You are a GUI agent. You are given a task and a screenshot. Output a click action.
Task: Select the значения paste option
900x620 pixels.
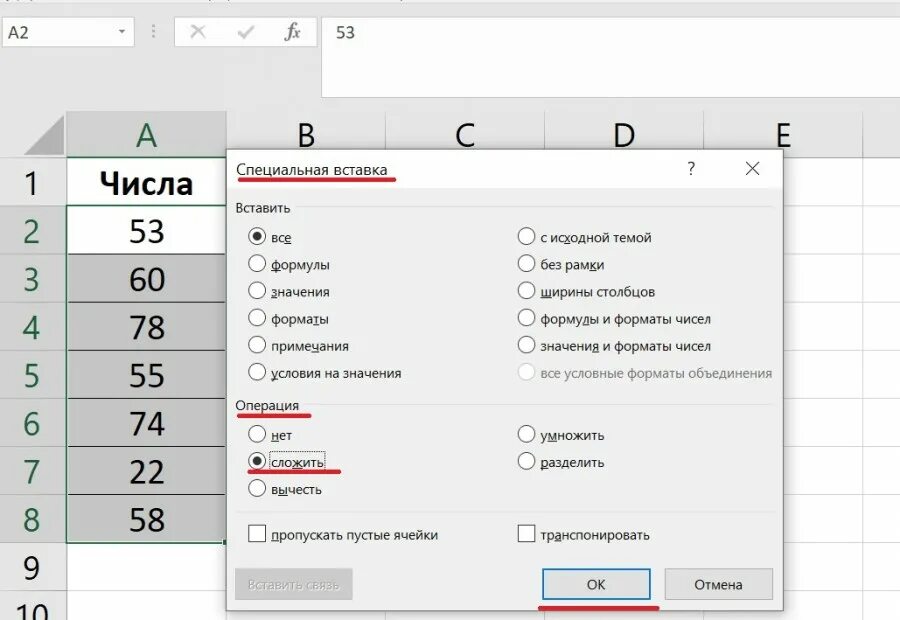289,291
